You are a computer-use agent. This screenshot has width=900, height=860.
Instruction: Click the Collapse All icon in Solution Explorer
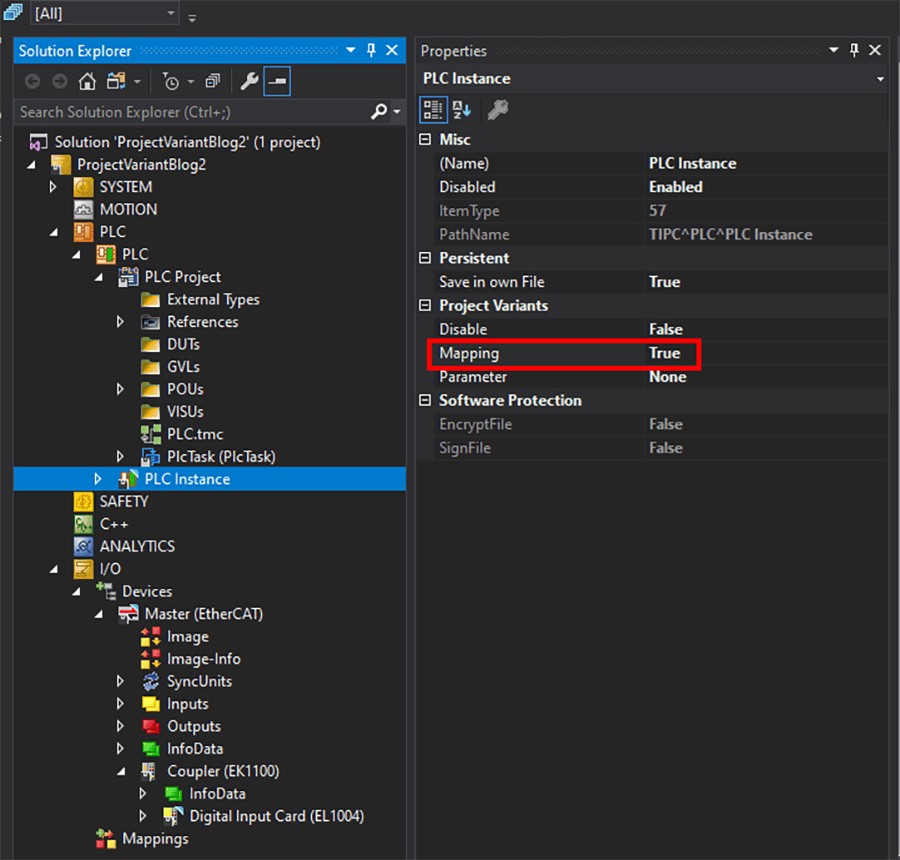tap(212, 82)
